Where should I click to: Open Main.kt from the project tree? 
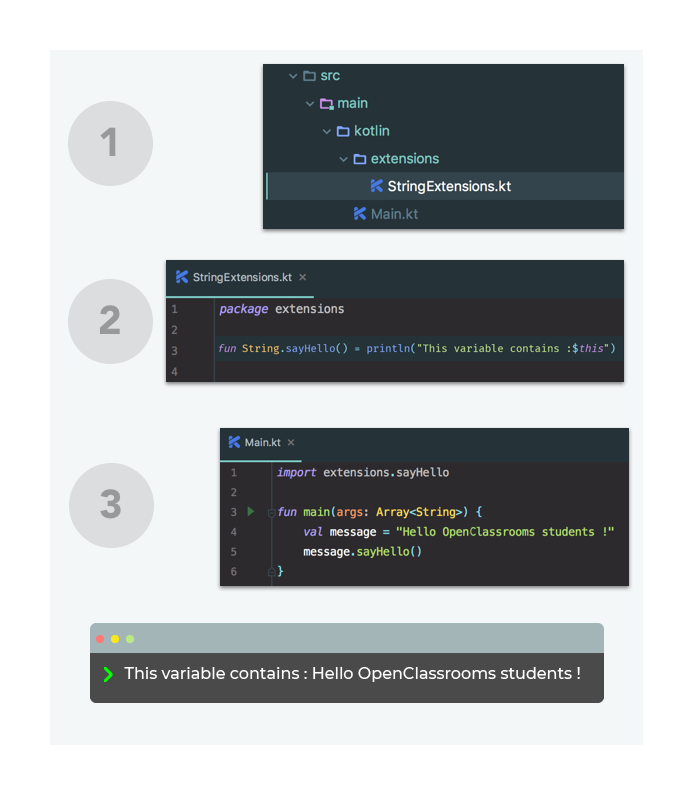pyautogui.click(x=394, y=214)
